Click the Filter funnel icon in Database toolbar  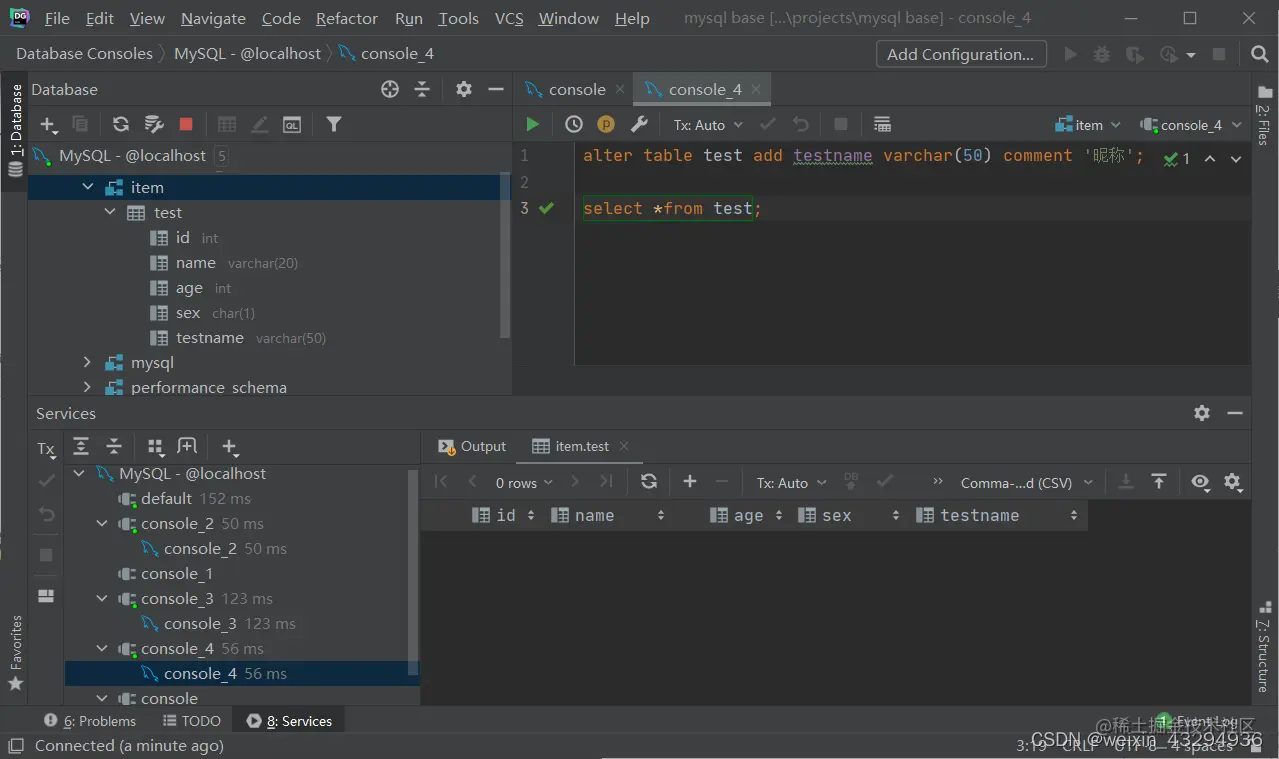pos(334,124)
